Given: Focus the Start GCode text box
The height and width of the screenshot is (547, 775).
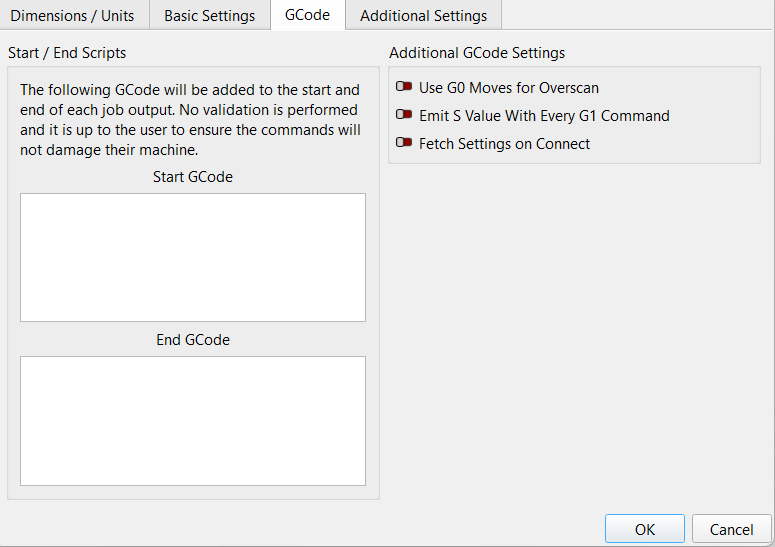Looking at the screenshot, I should [193, 257].
